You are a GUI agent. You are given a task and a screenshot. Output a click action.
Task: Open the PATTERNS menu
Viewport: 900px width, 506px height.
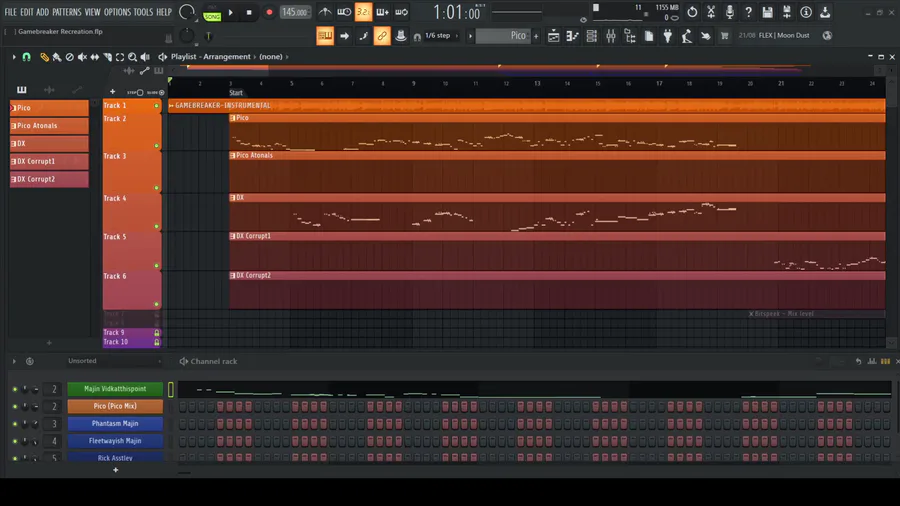[67, 12]
